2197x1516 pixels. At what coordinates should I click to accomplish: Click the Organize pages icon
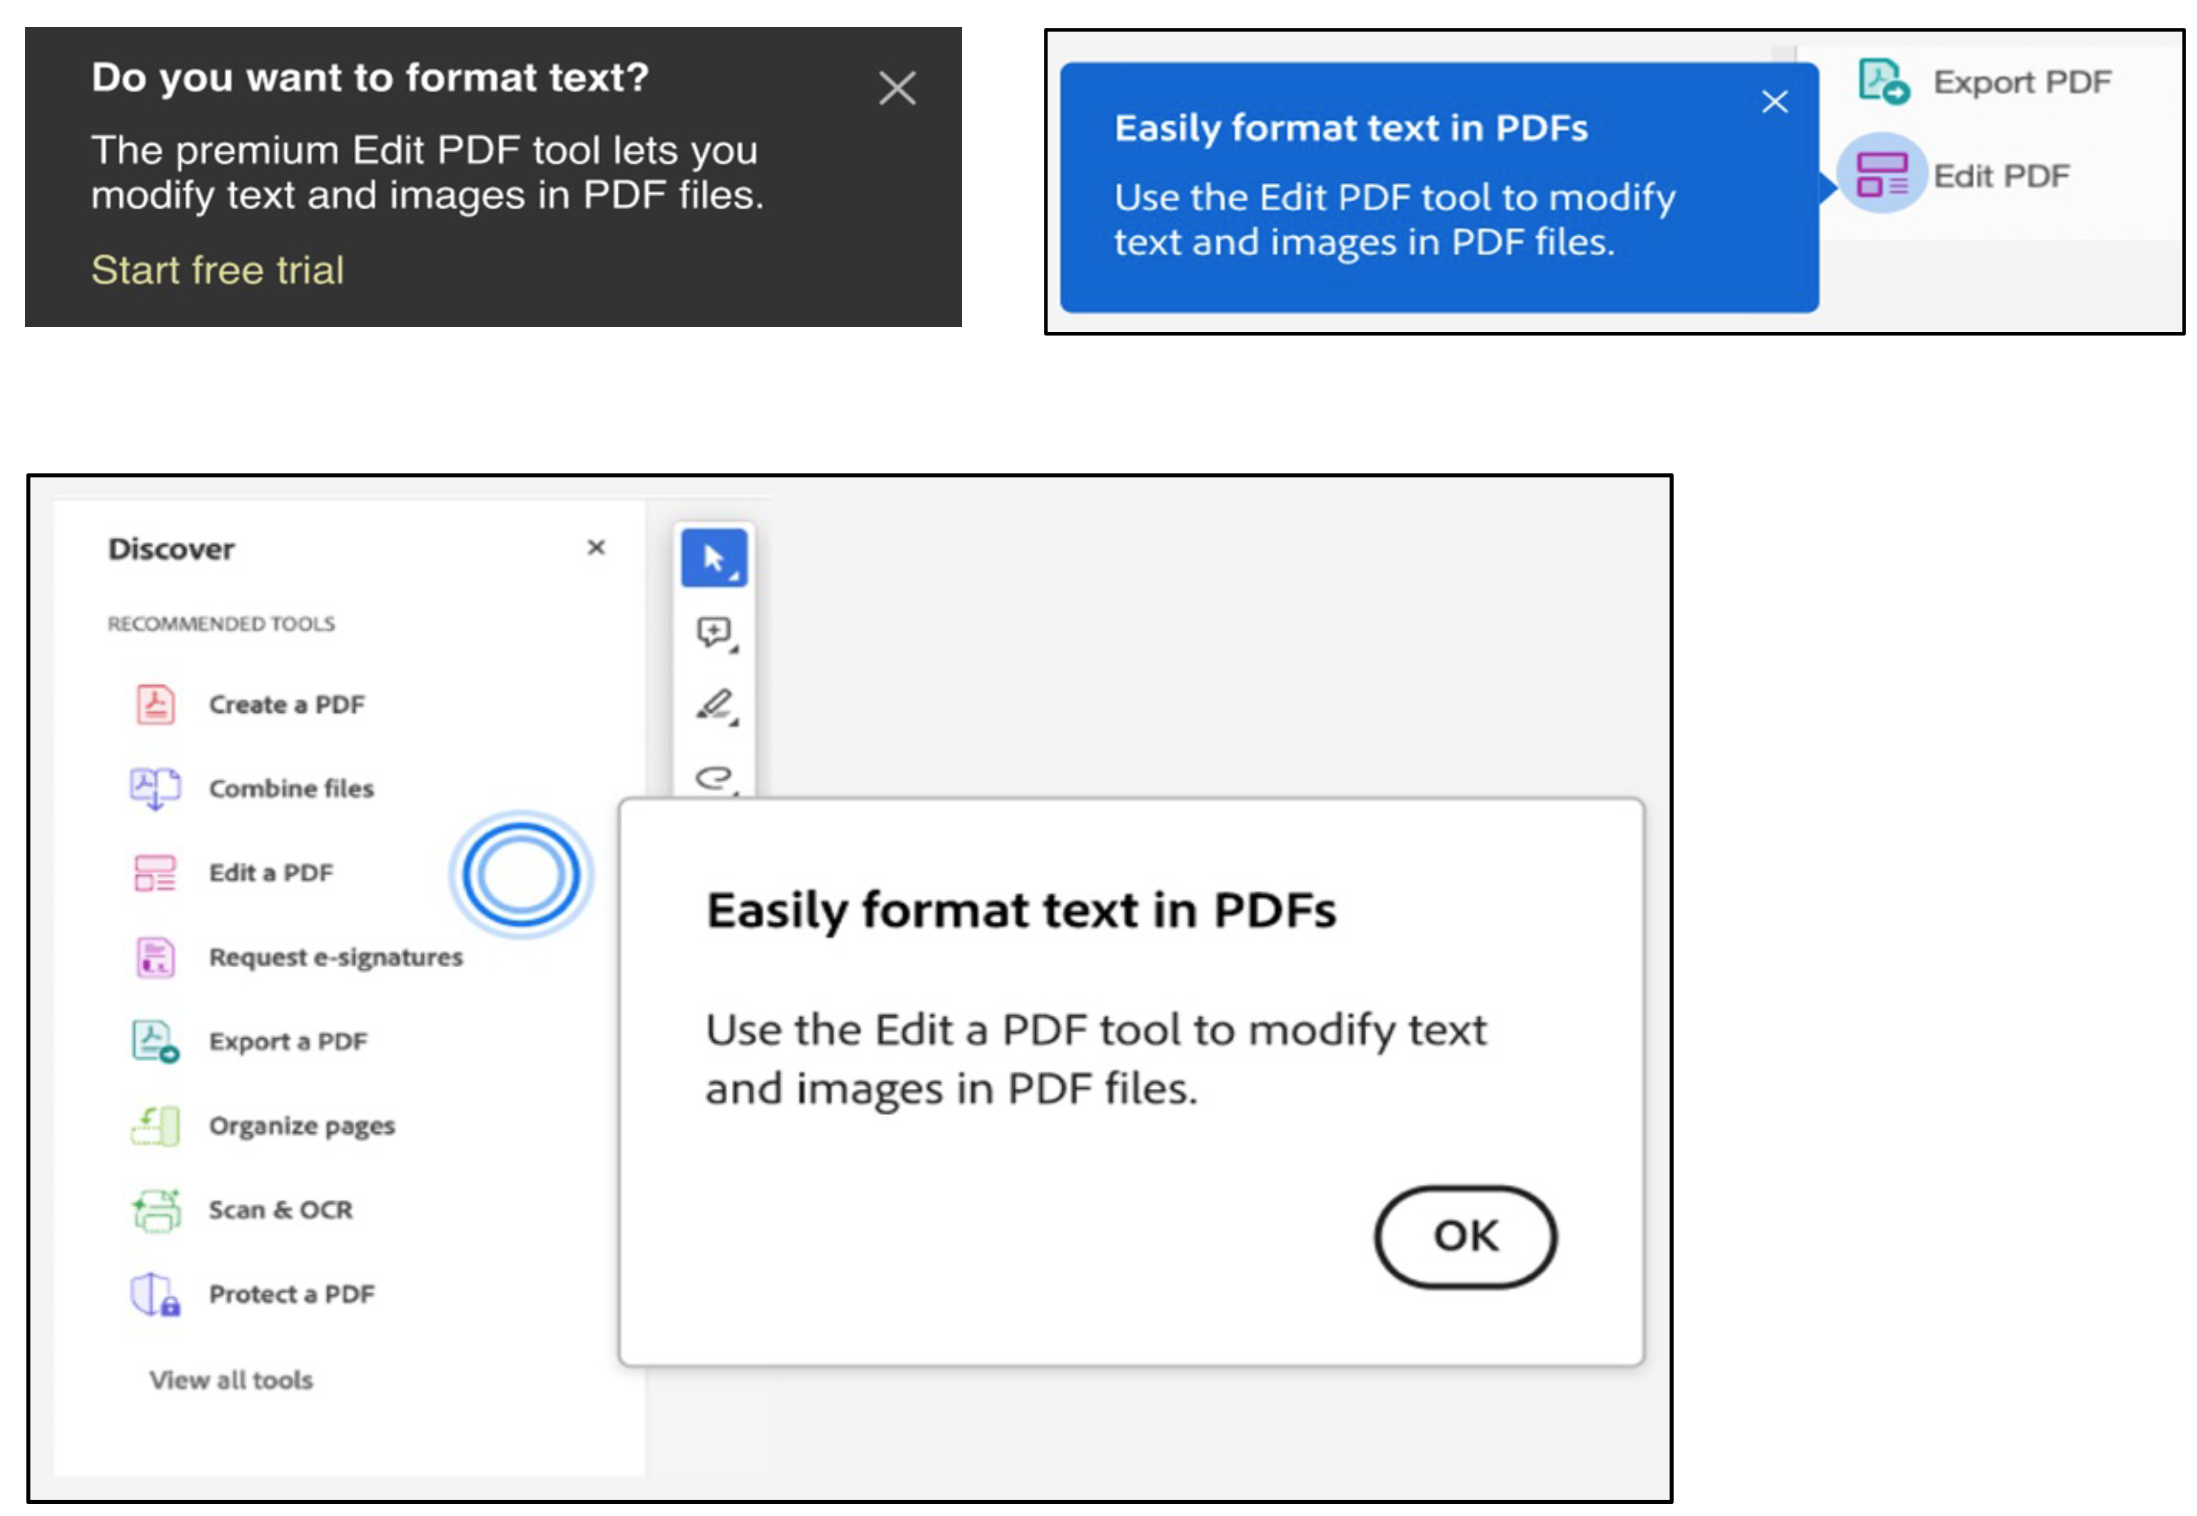155,1125
